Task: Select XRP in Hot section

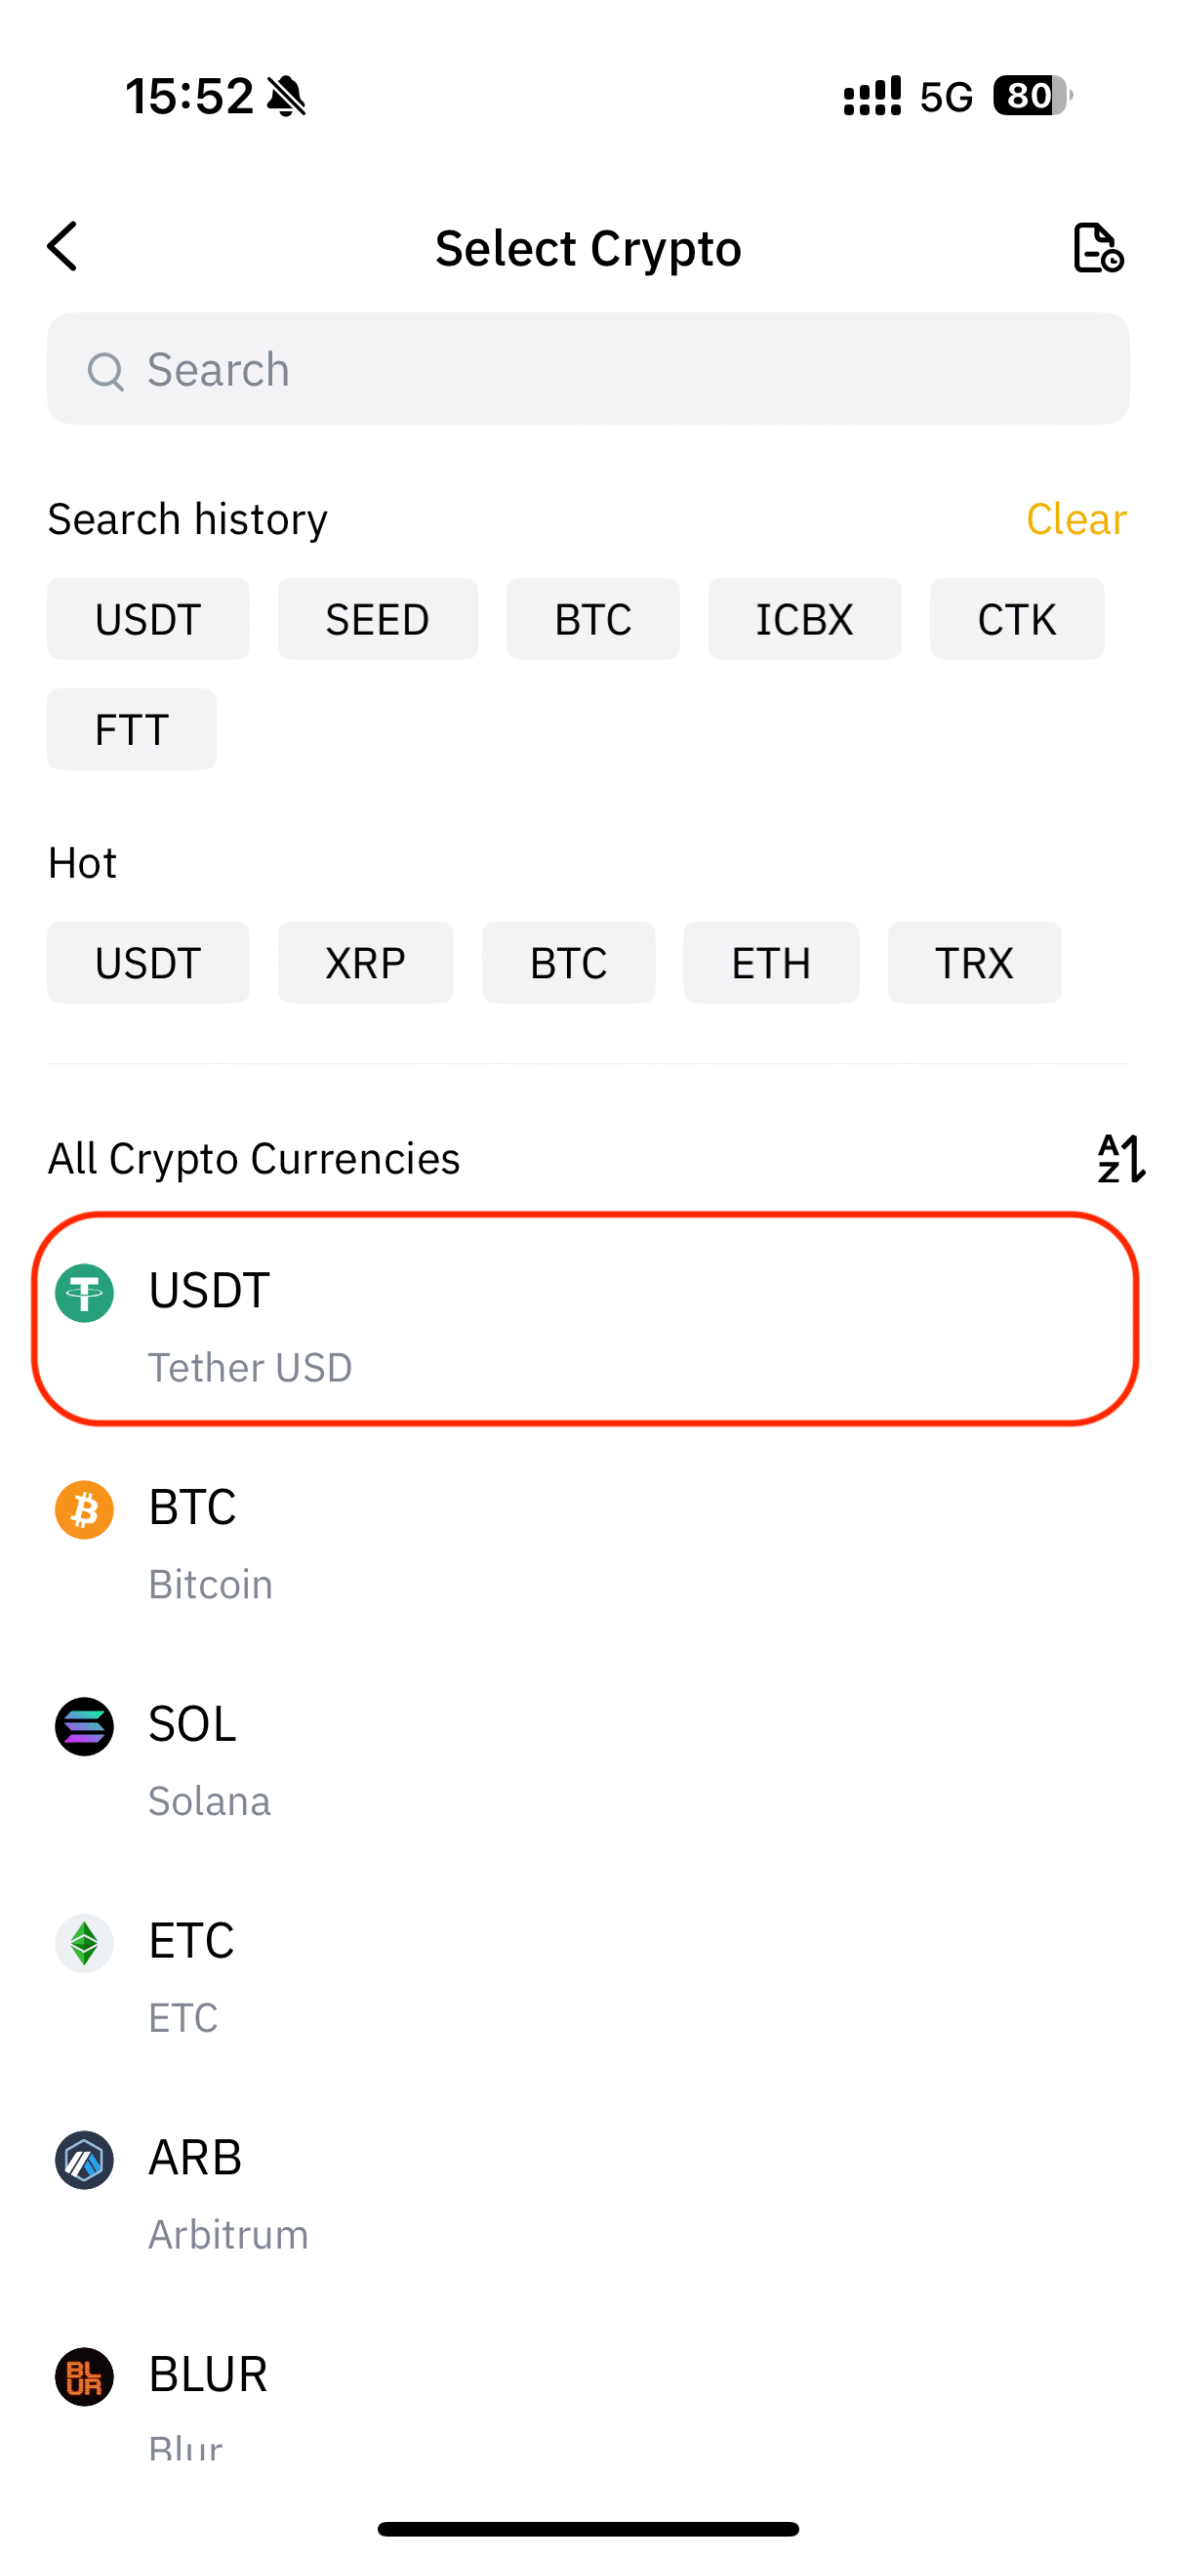Action: 365,962
